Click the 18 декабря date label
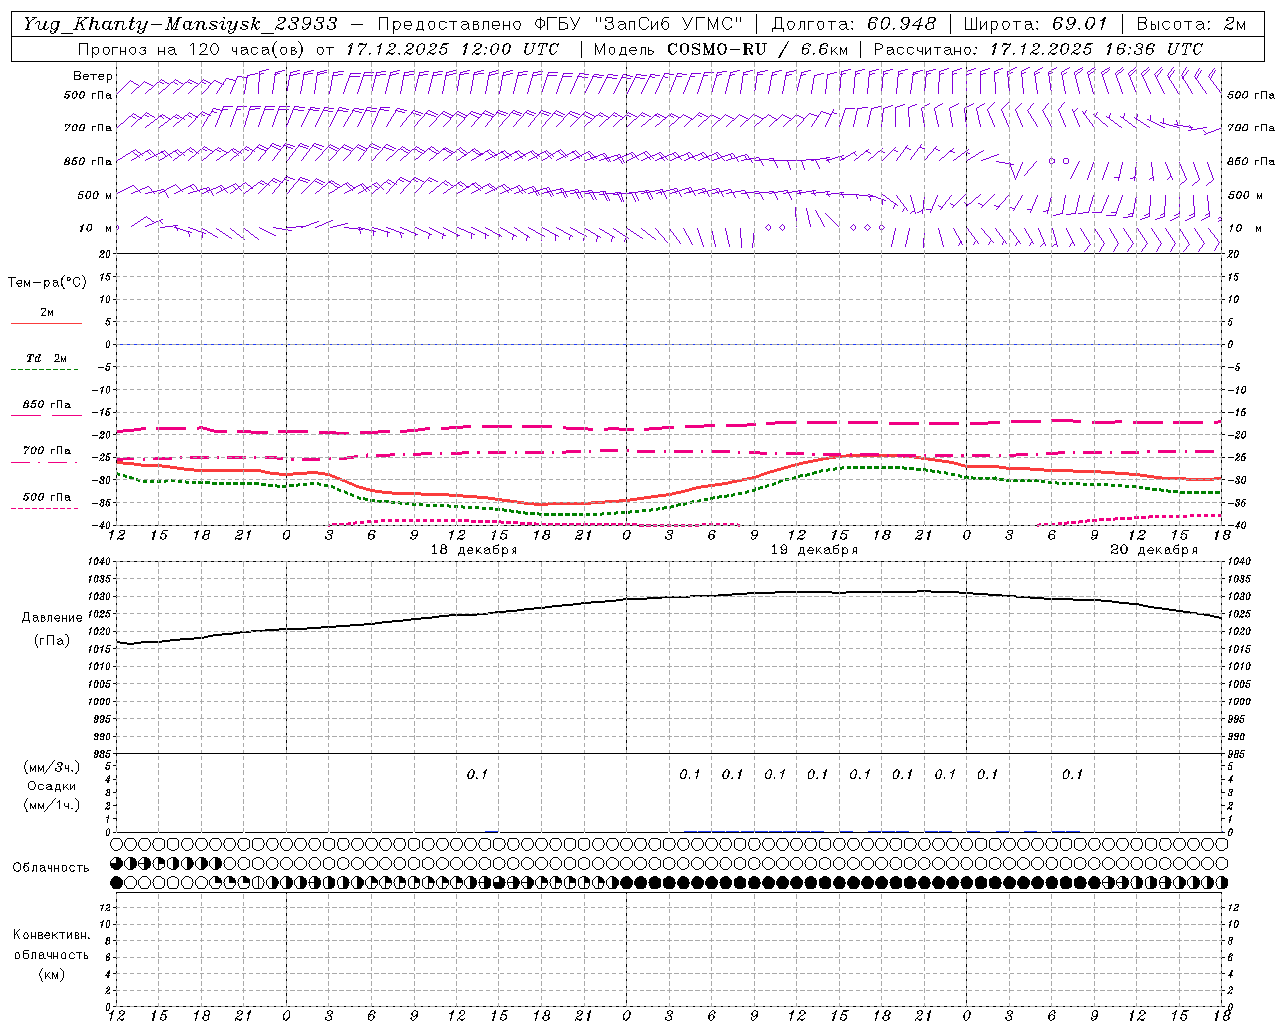The image size is (1280, 1024). (474, 550)
